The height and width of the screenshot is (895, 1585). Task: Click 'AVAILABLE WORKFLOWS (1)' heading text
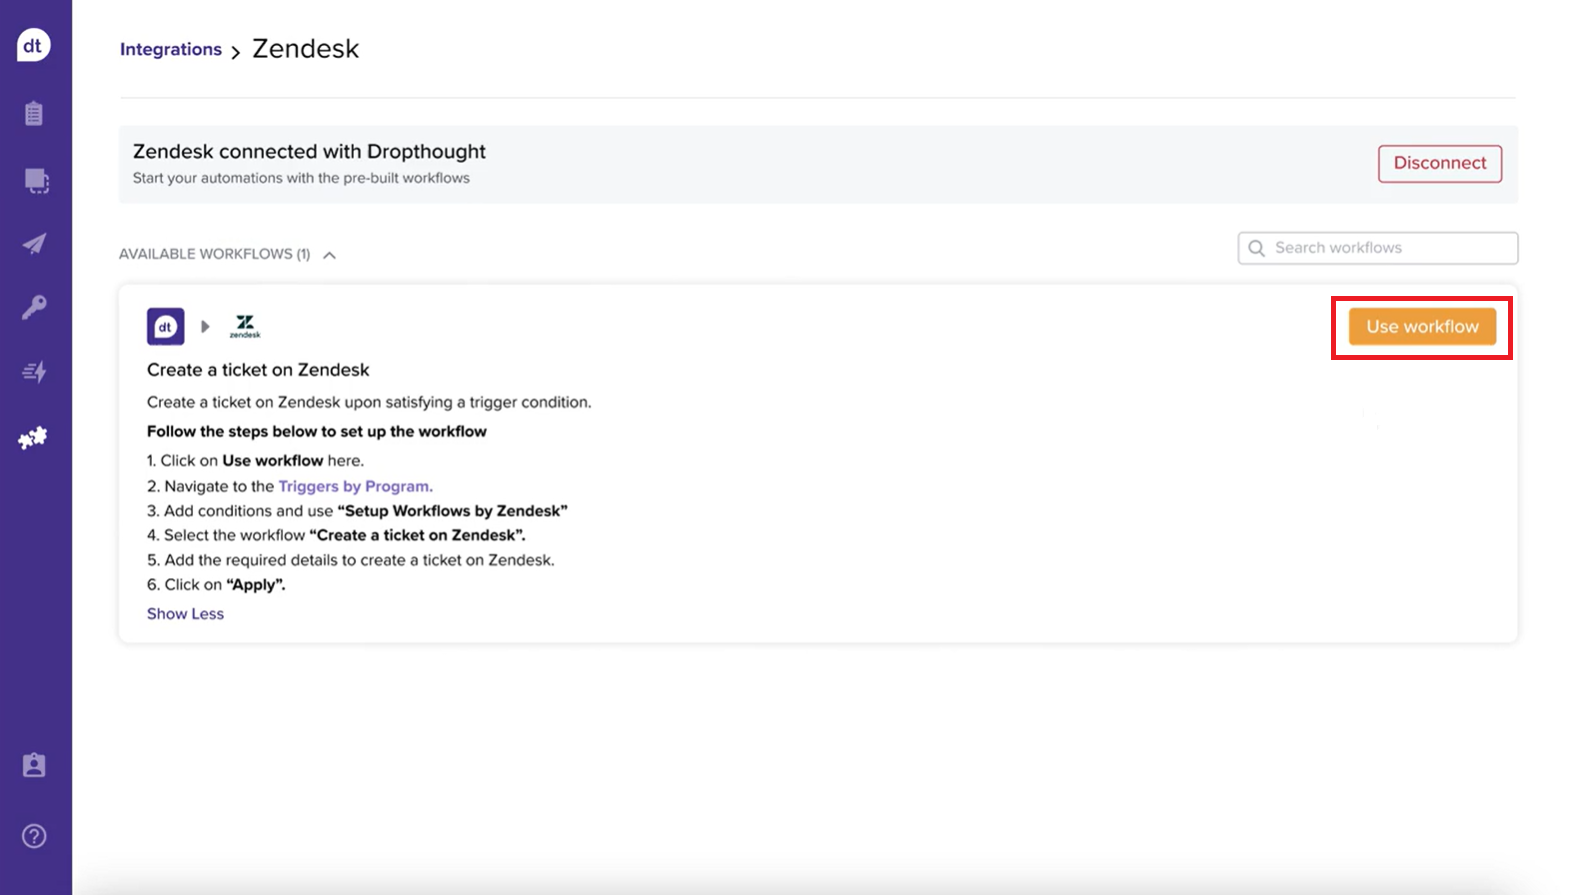coord(214,254)
